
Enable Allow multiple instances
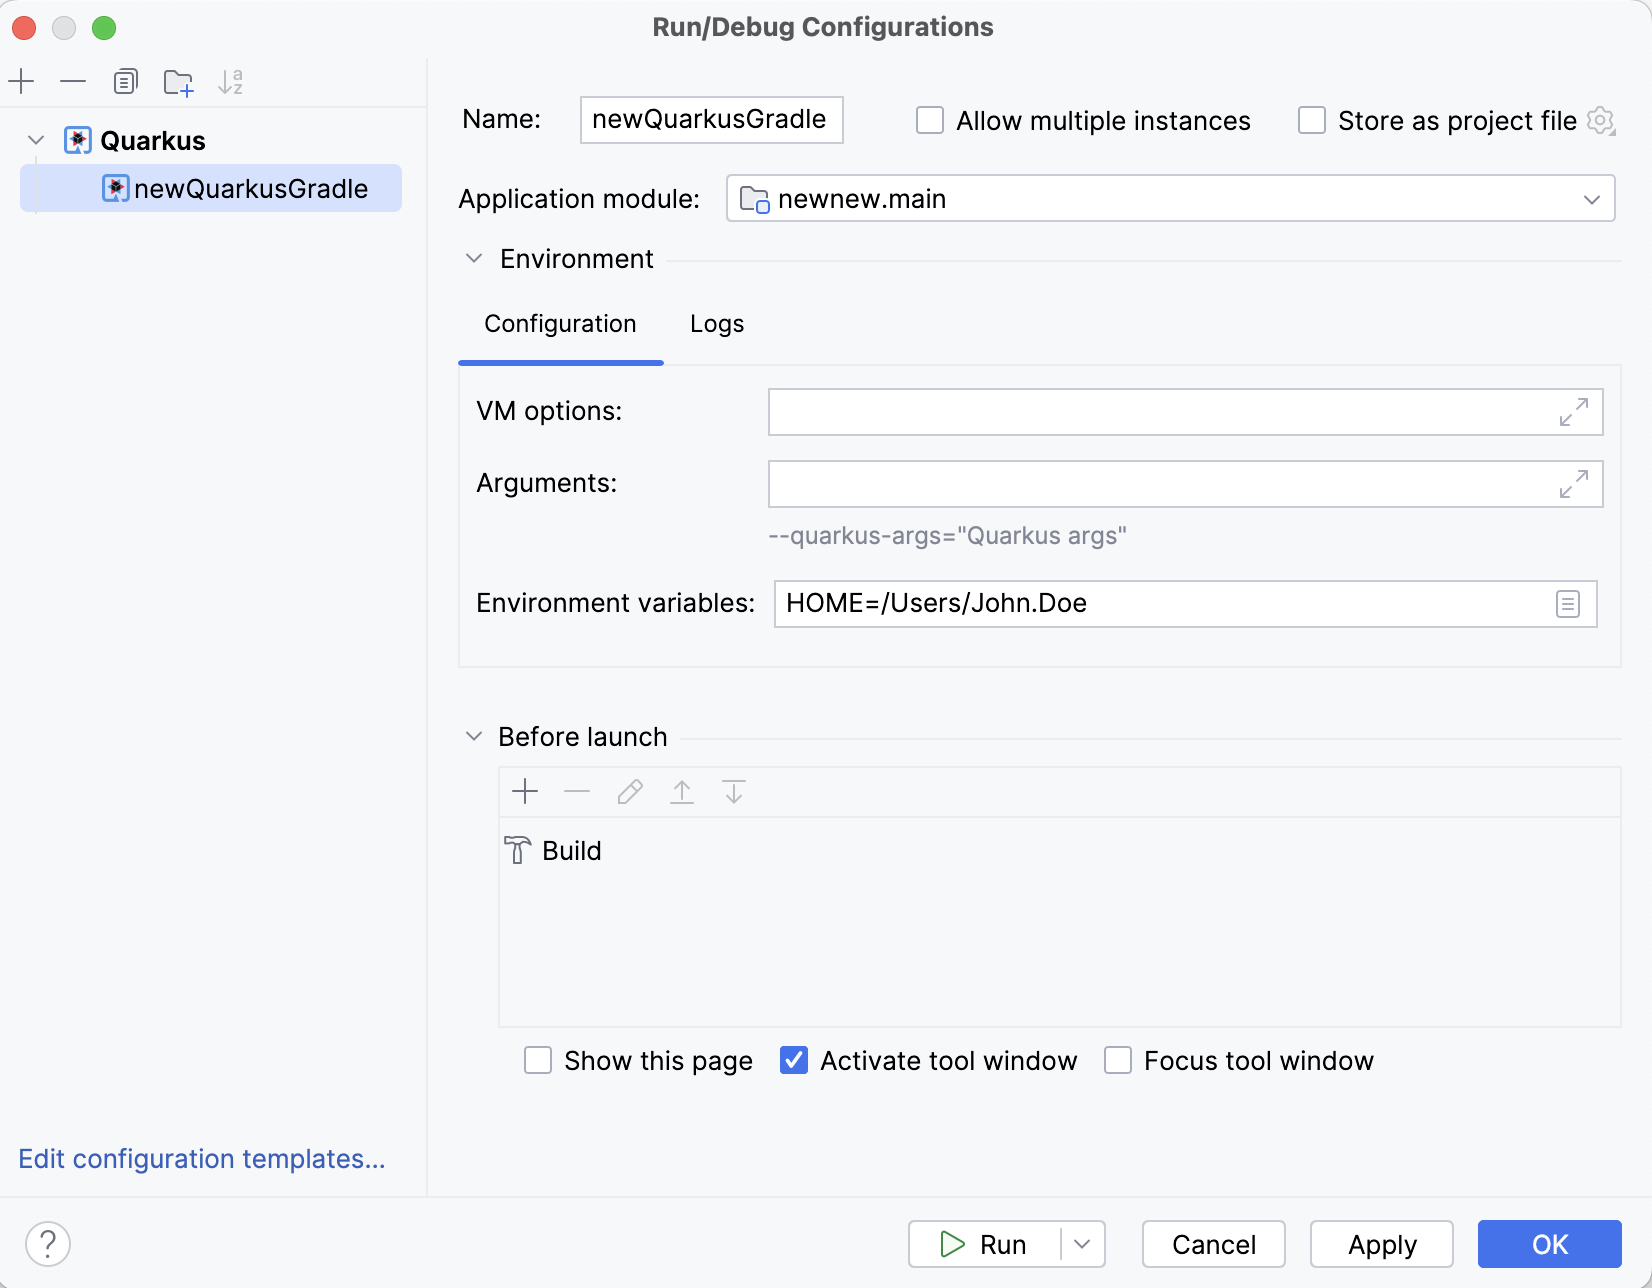tap(930, 121)
